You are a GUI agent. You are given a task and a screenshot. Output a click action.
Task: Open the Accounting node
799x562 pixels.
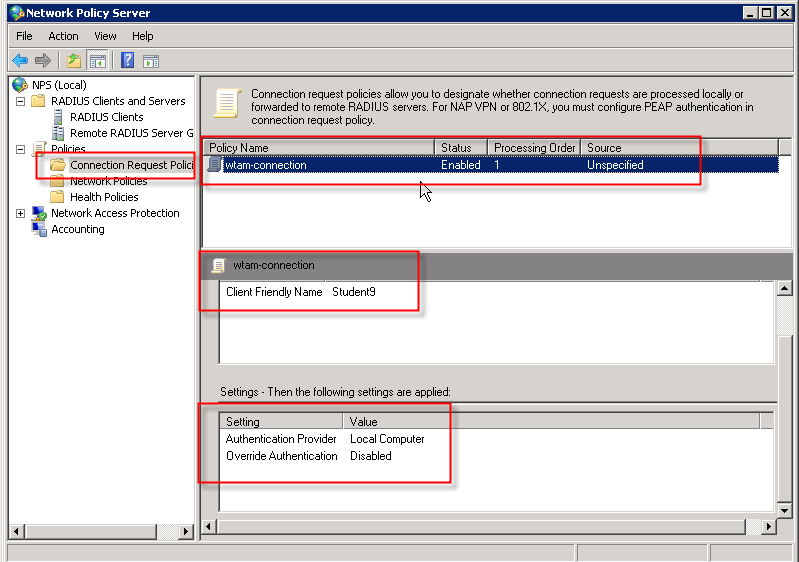click(77, 229)
